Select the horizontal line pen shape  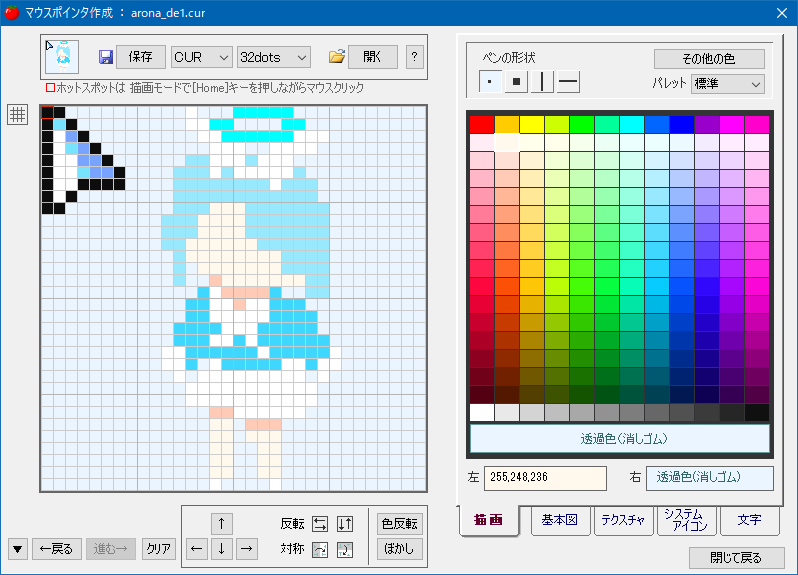[x=568, y=81]
